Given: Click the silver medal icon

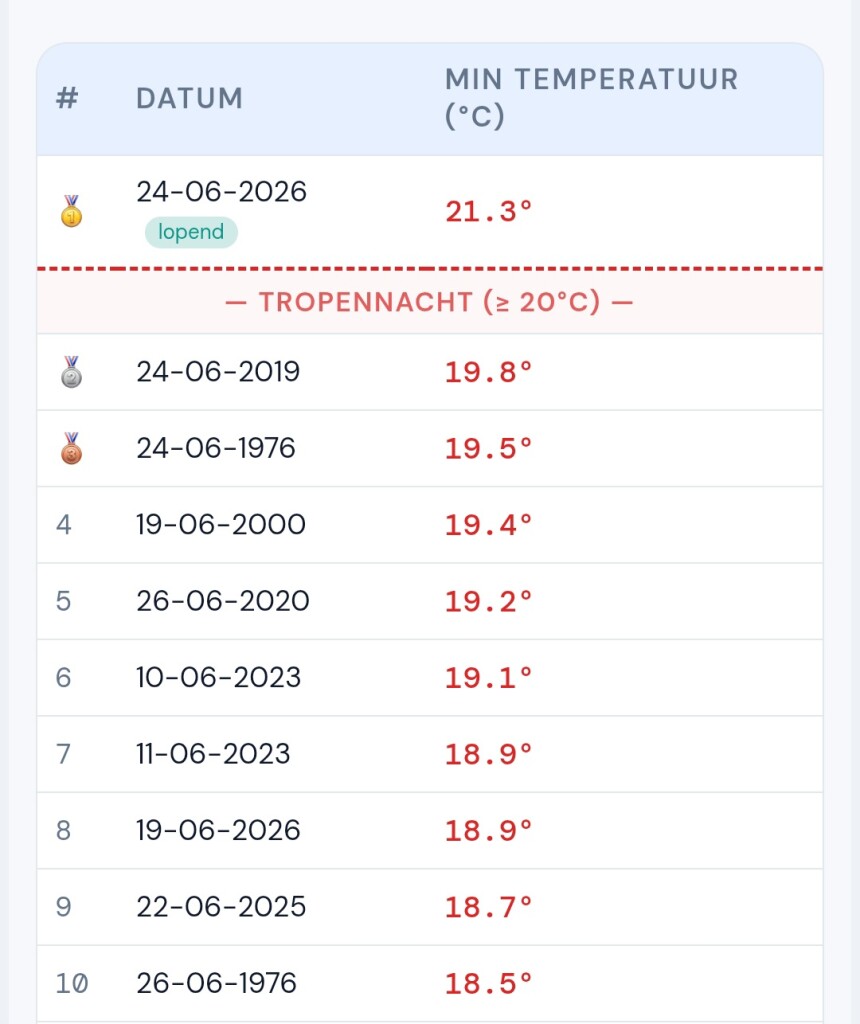Looking at the screenshot, I should (71, 372).
